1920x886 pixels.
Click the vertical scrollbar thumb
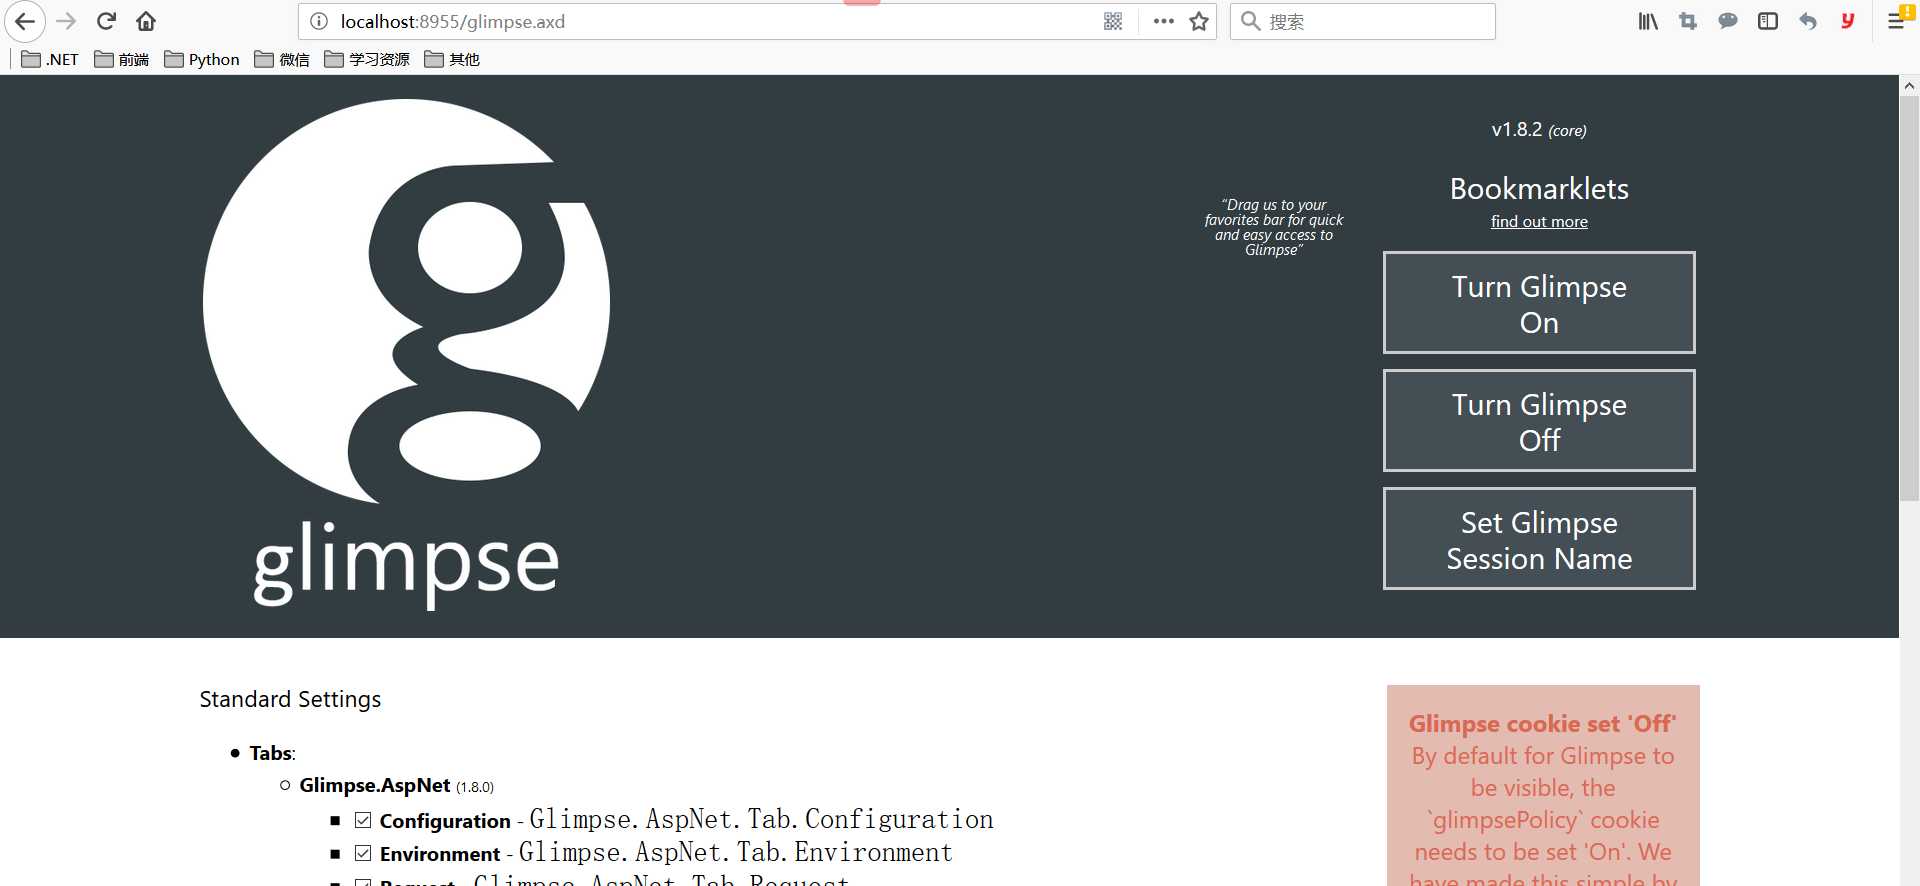coord(1909,298)
